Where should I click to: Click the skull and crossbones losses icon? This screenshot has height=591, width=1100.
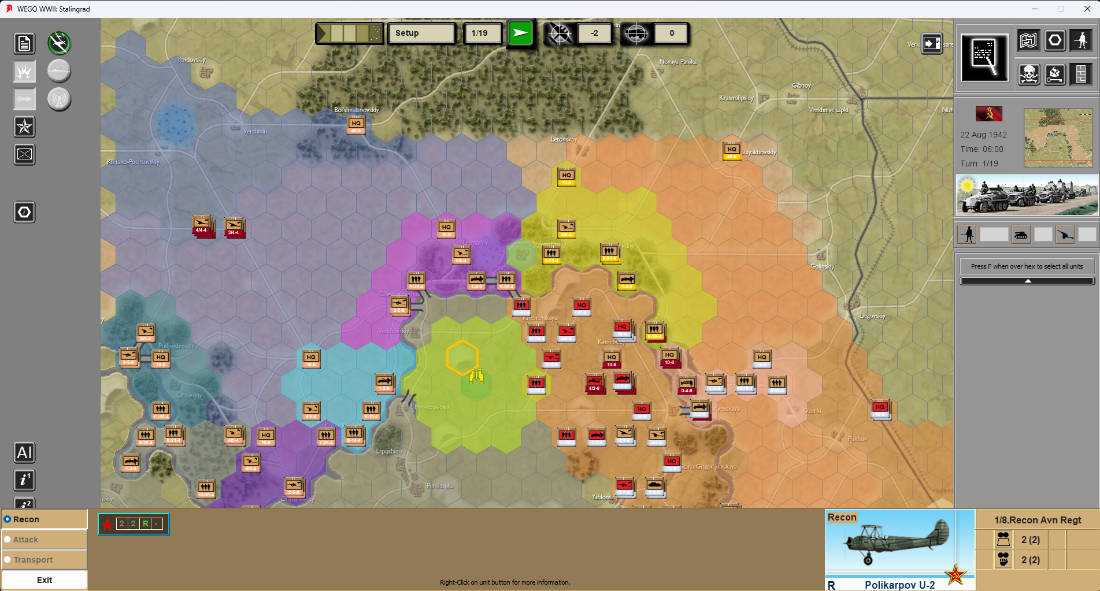(1028, 74)
